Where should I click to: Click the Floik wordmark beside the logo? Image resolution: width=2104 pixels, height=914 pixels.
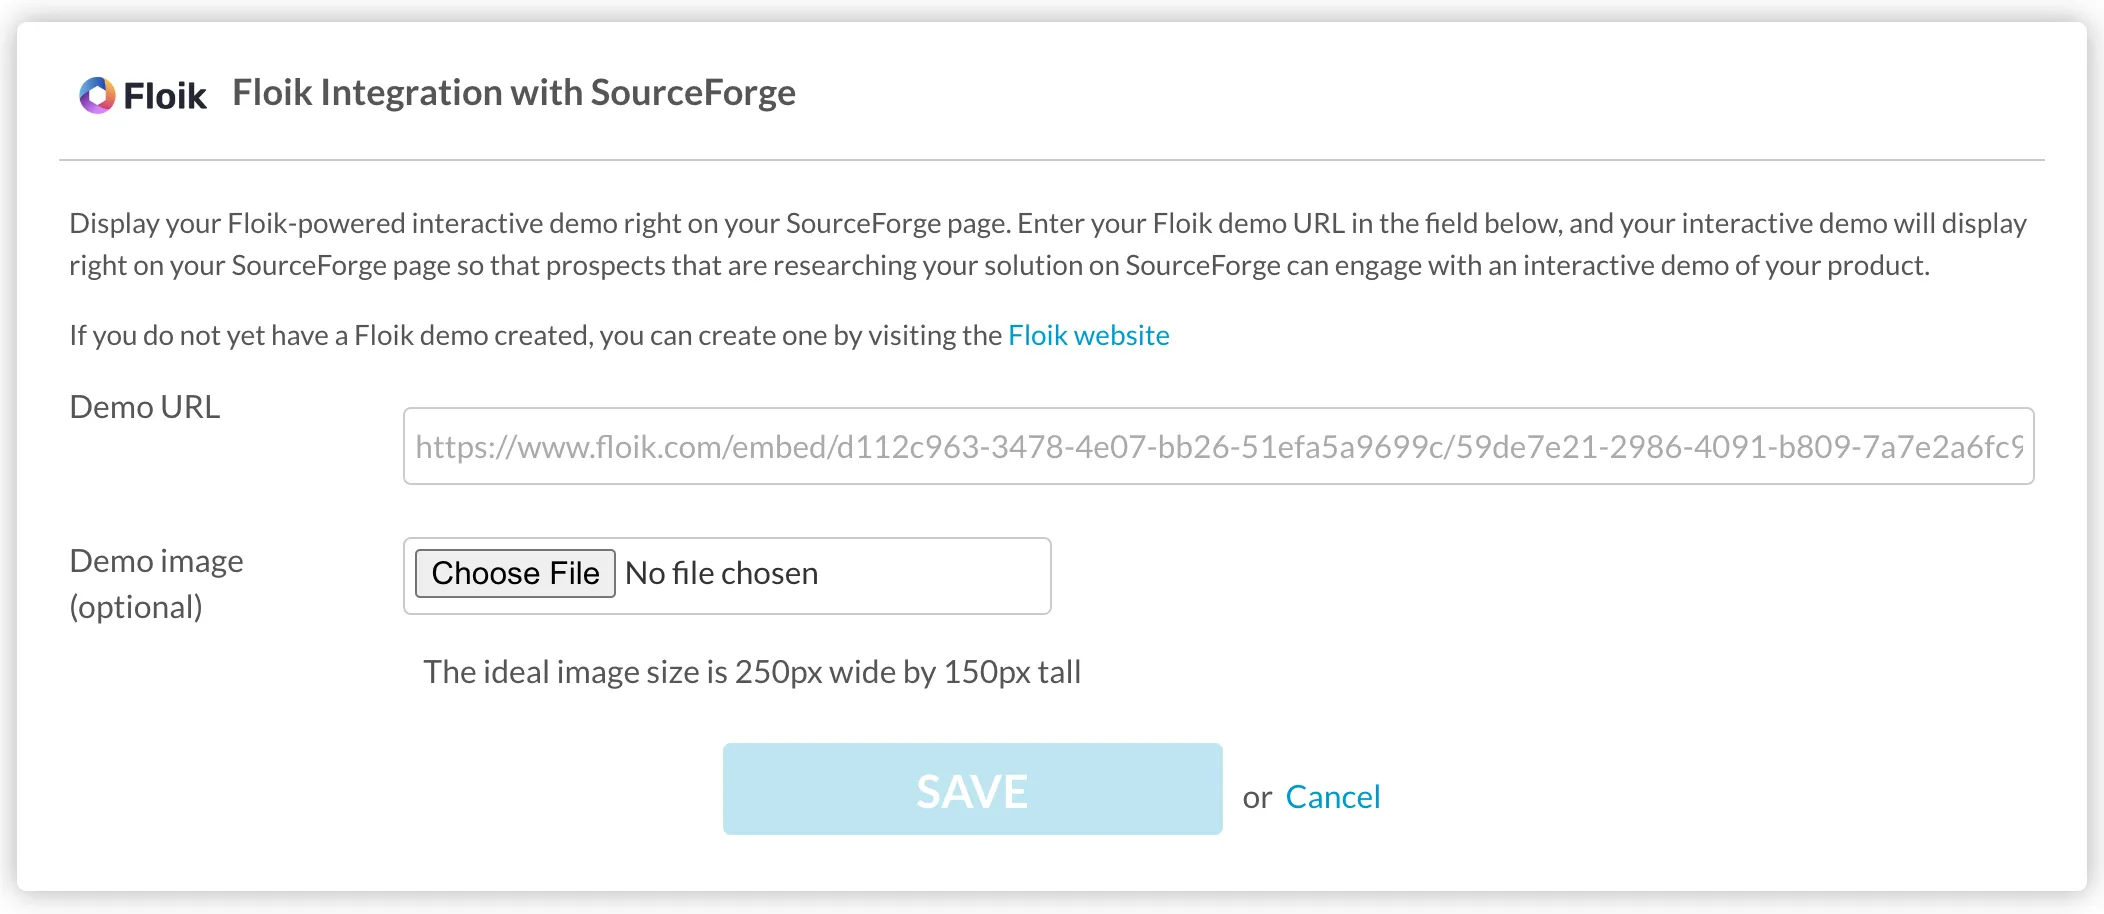[x=165, y=96]
